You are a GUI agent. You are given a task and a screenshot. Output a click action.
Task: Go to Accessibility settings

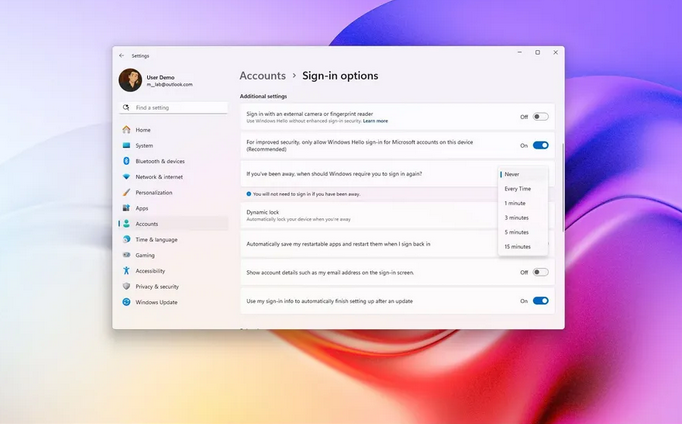(173, 270)
